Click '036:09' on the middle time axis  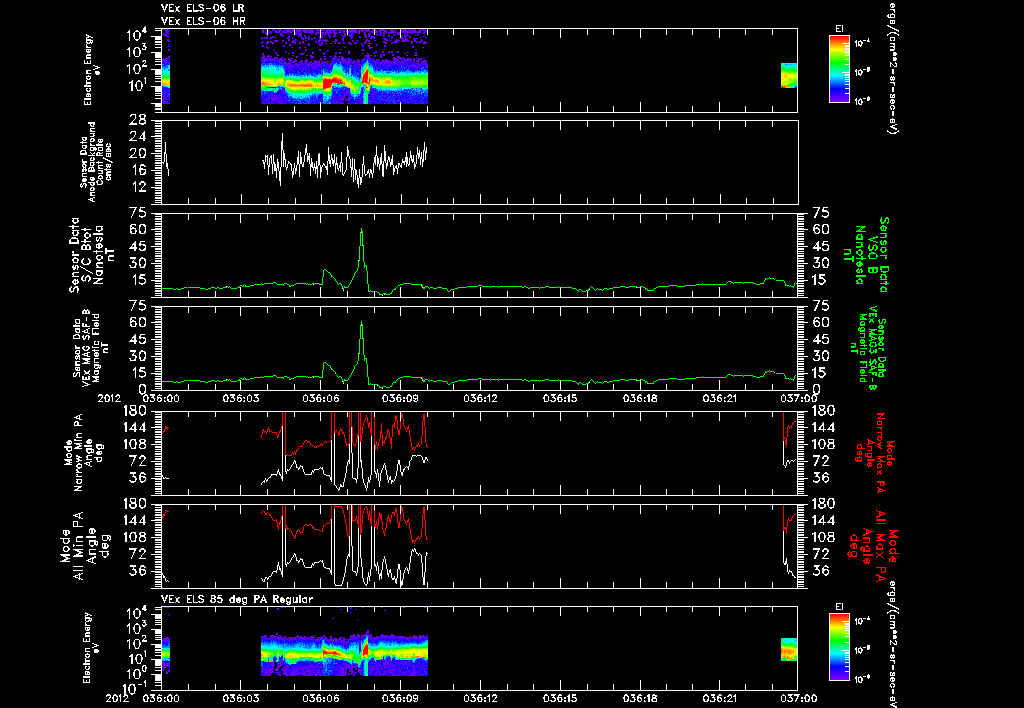click(400, 398)
